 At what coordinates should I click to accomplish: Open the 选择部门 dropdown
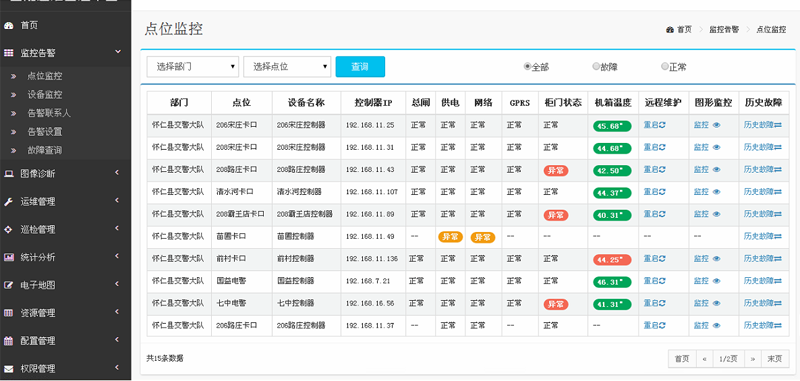coord(193,67)
